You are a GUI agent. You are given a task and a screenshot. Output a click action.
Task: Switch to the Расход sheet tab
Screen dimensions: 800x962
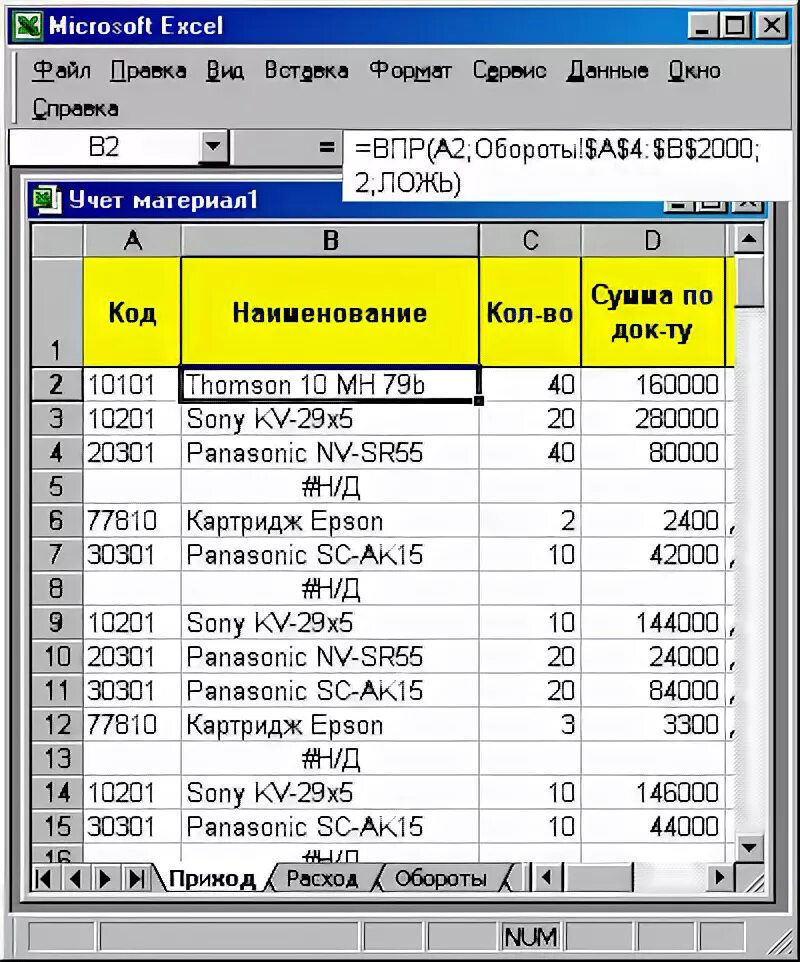tap(322, 879)
